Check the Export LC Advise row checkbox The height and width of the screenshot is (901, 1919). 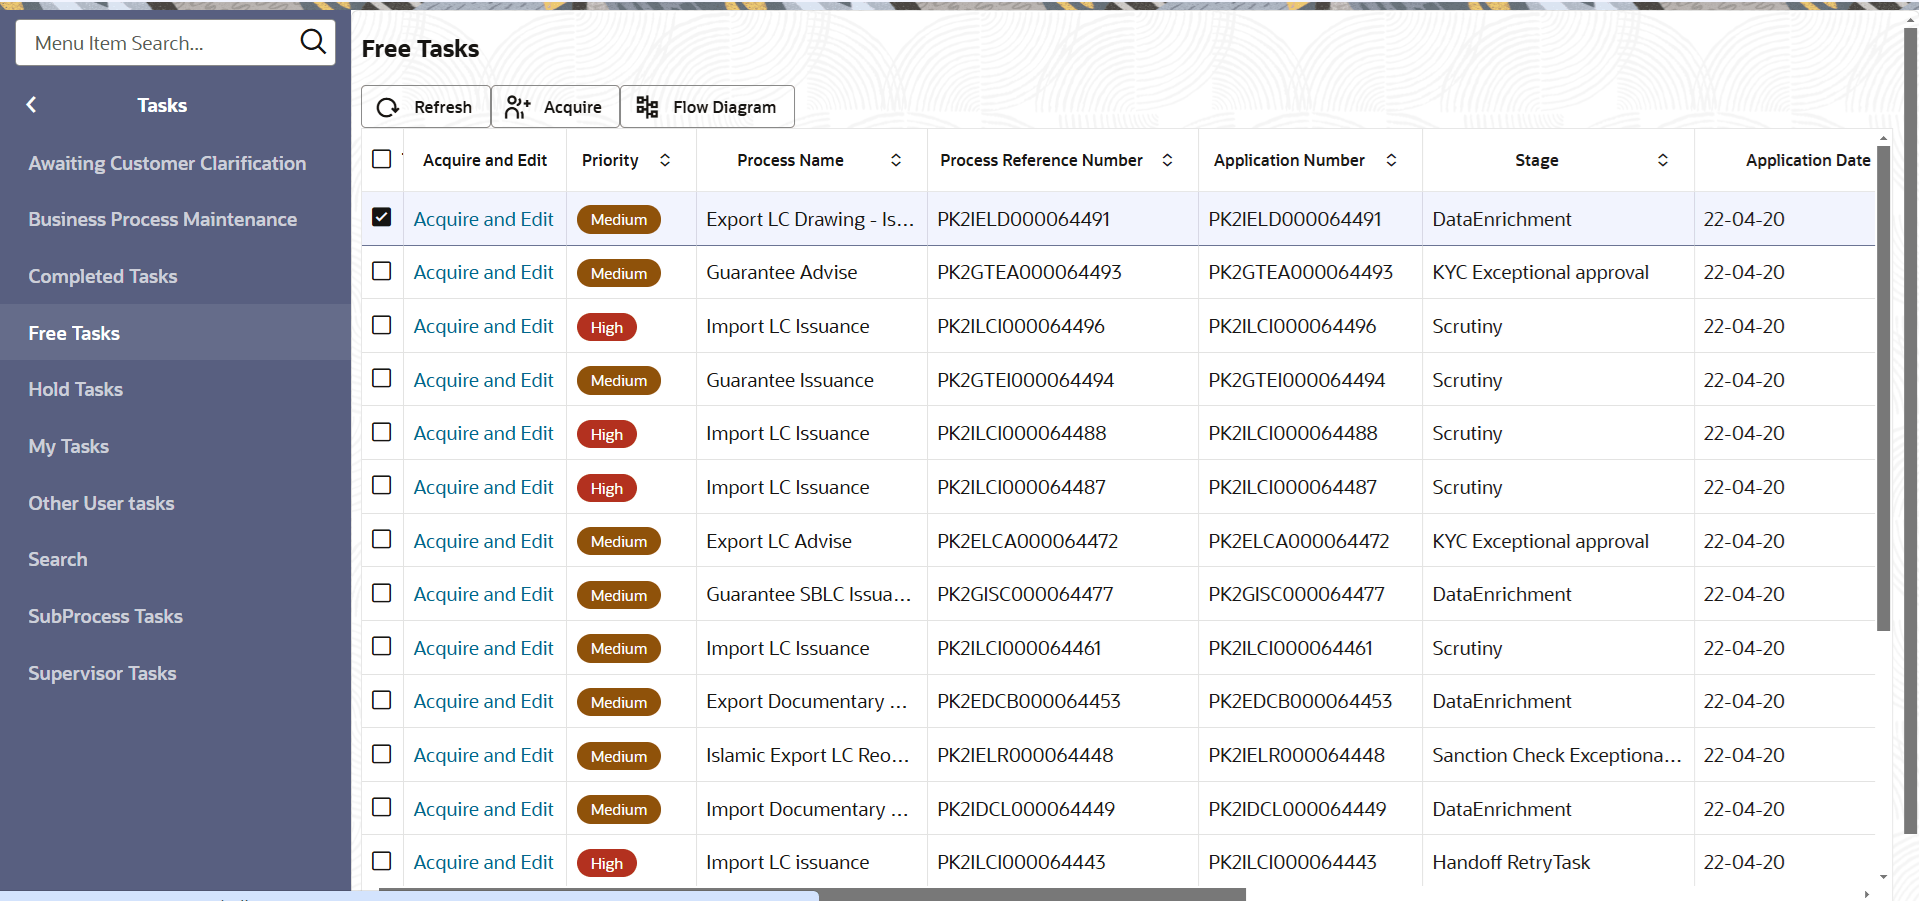click(x=381, y=539)
